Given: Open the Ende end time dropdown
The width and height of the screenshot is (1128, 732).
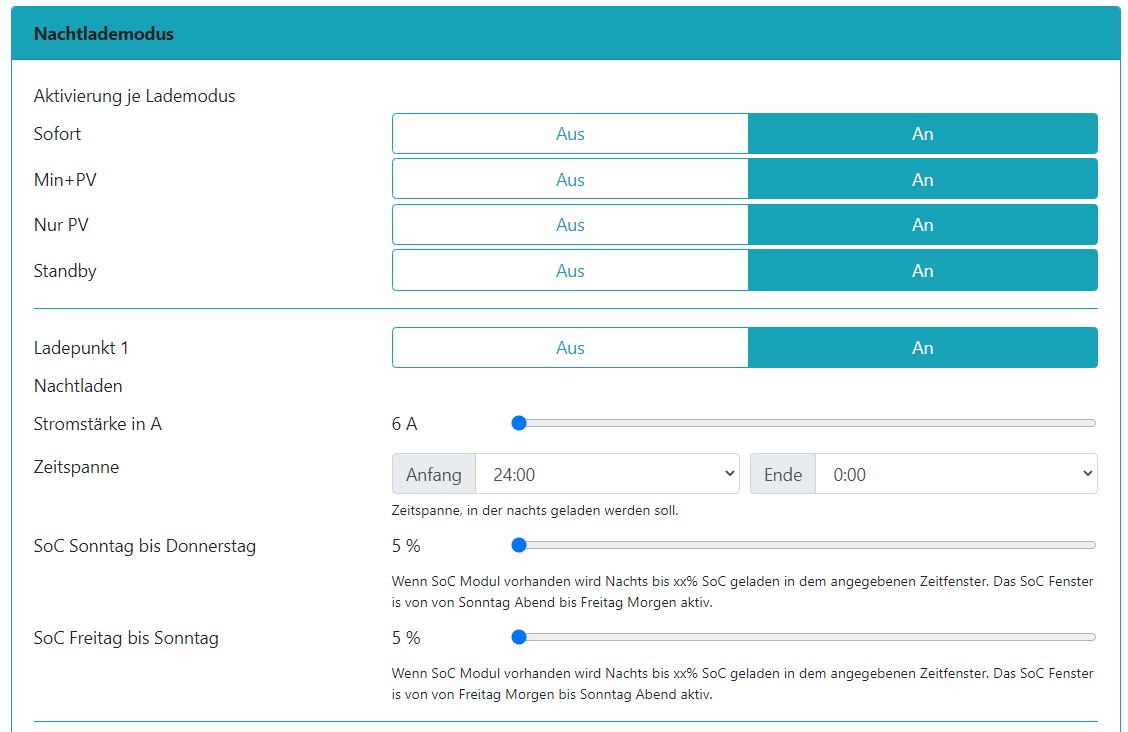Looking at the screenshot, I should 956,475.
